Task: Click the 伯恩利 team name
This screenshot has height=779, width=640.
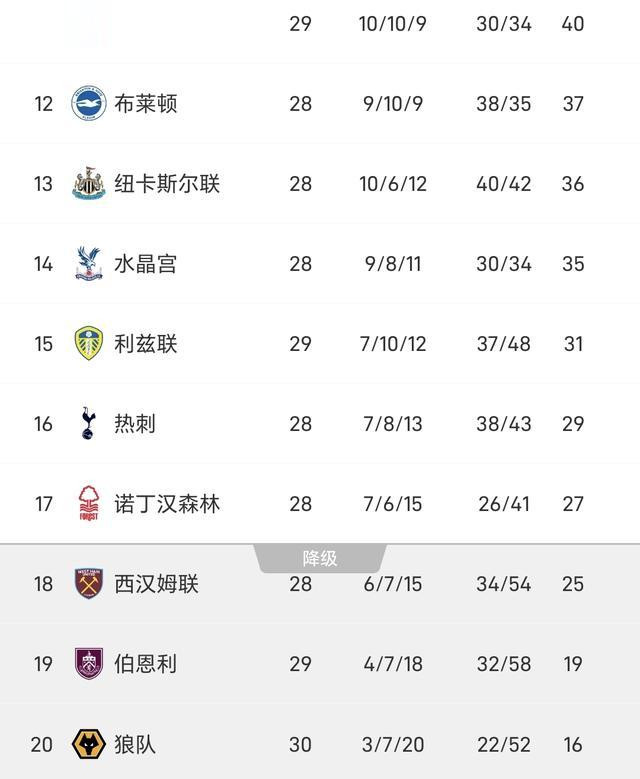Action: [x=146, y=663]
